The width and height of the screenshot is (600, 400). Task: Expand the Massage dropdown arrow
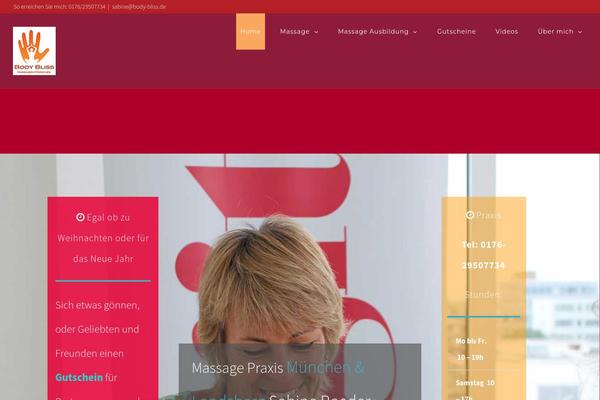pyautogui.click(x=316, y=32)
